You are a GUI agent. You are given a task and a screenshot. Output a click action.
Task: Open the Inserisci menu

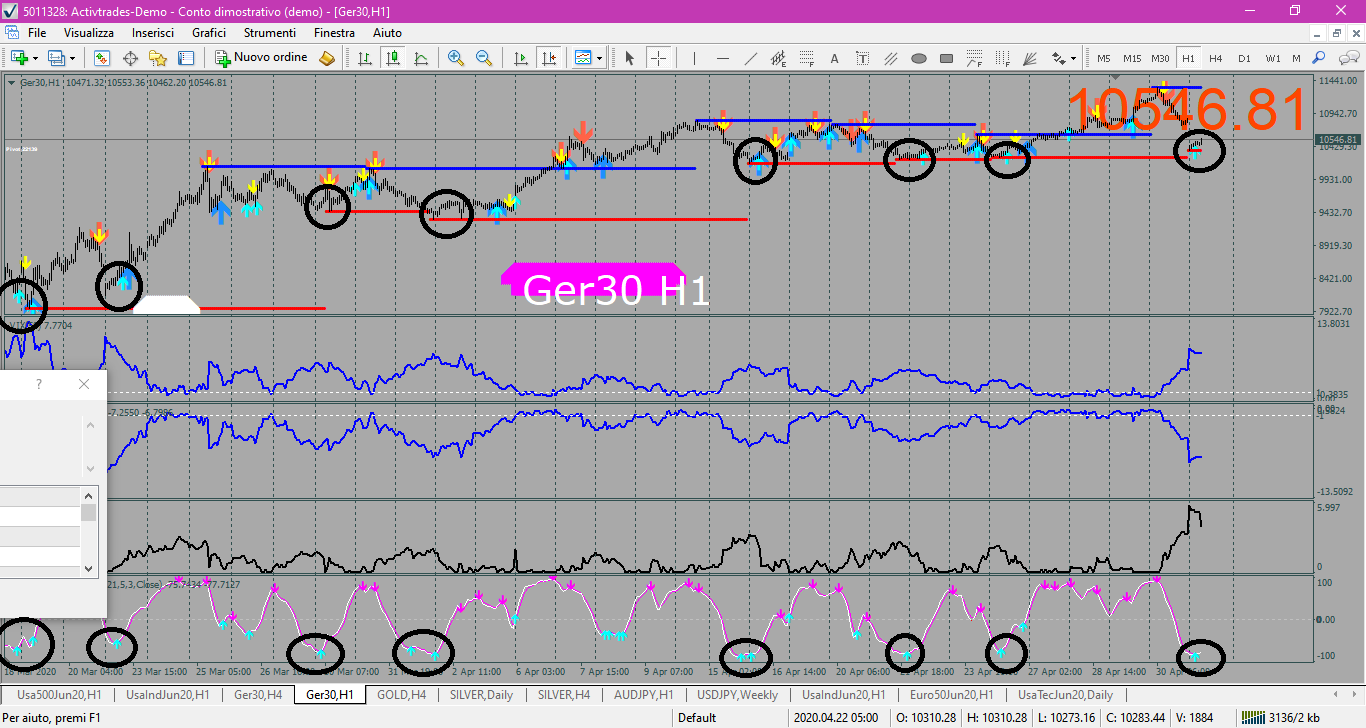click(x=152, y=33)
